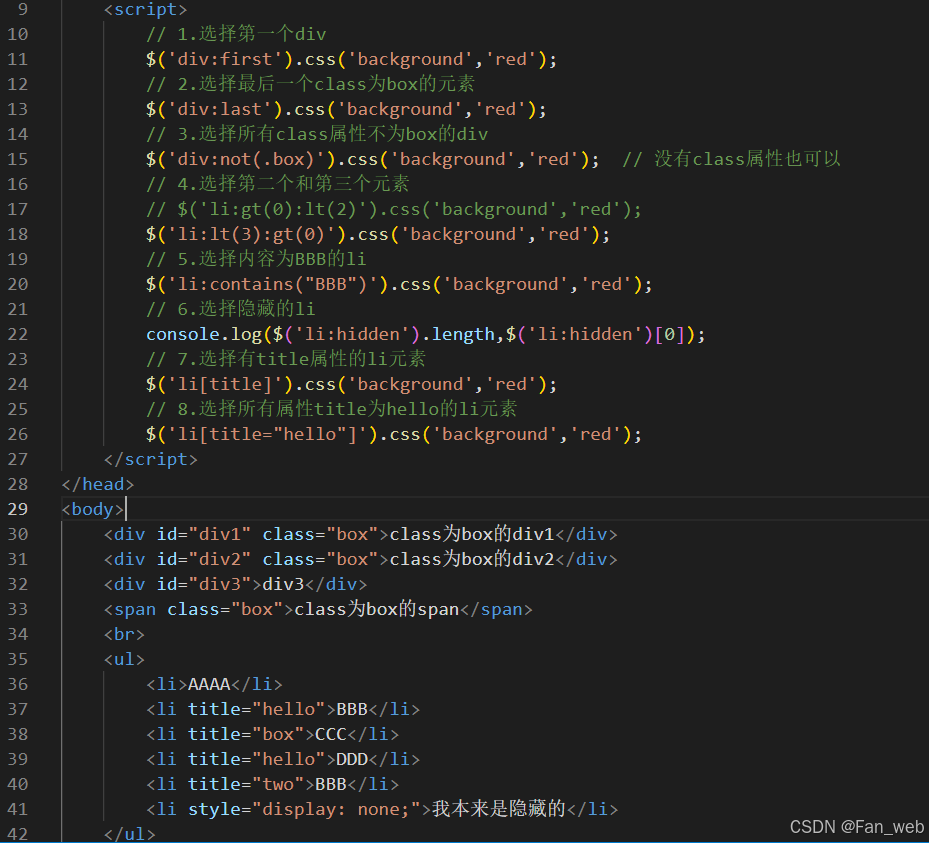This screenshot has width=929, height=843.
Task: Click the length property on line 22
Action: pos(463,334)
